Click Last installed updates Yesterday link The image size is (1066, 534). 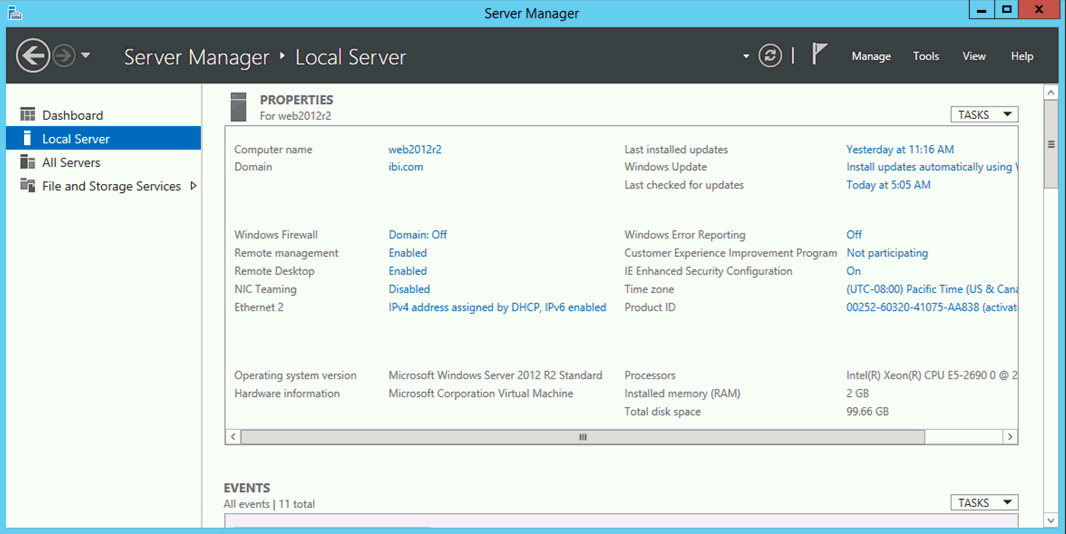(899, 150)
